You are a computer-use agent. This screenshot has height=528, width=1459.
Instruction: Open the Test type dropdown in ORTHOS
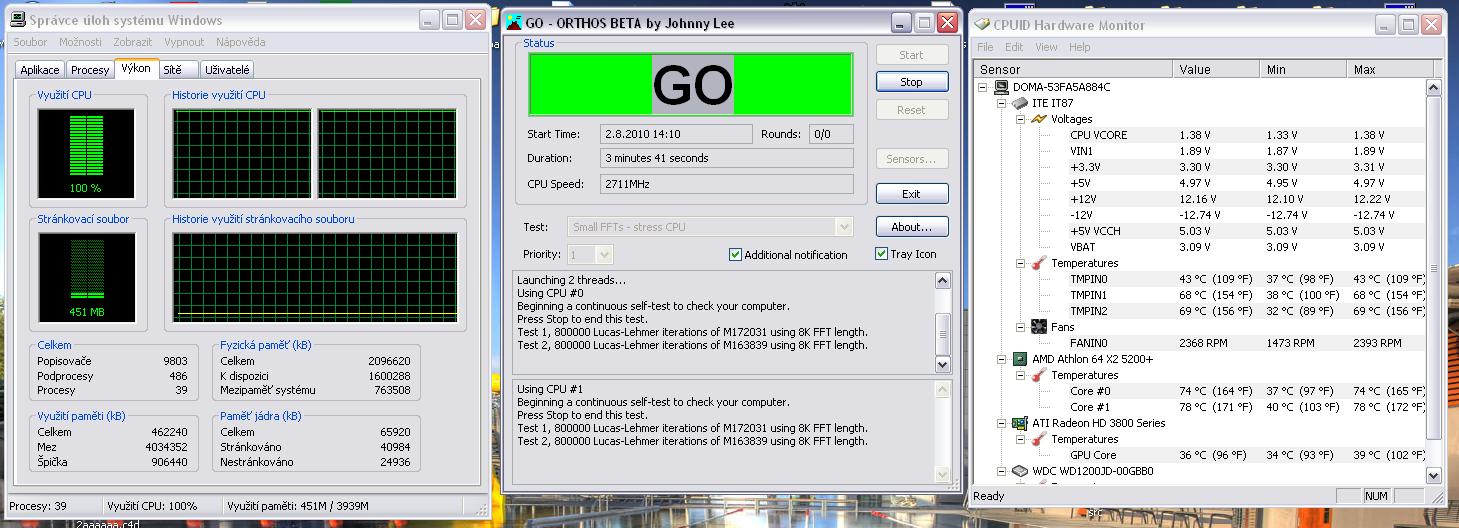point(844,227)
